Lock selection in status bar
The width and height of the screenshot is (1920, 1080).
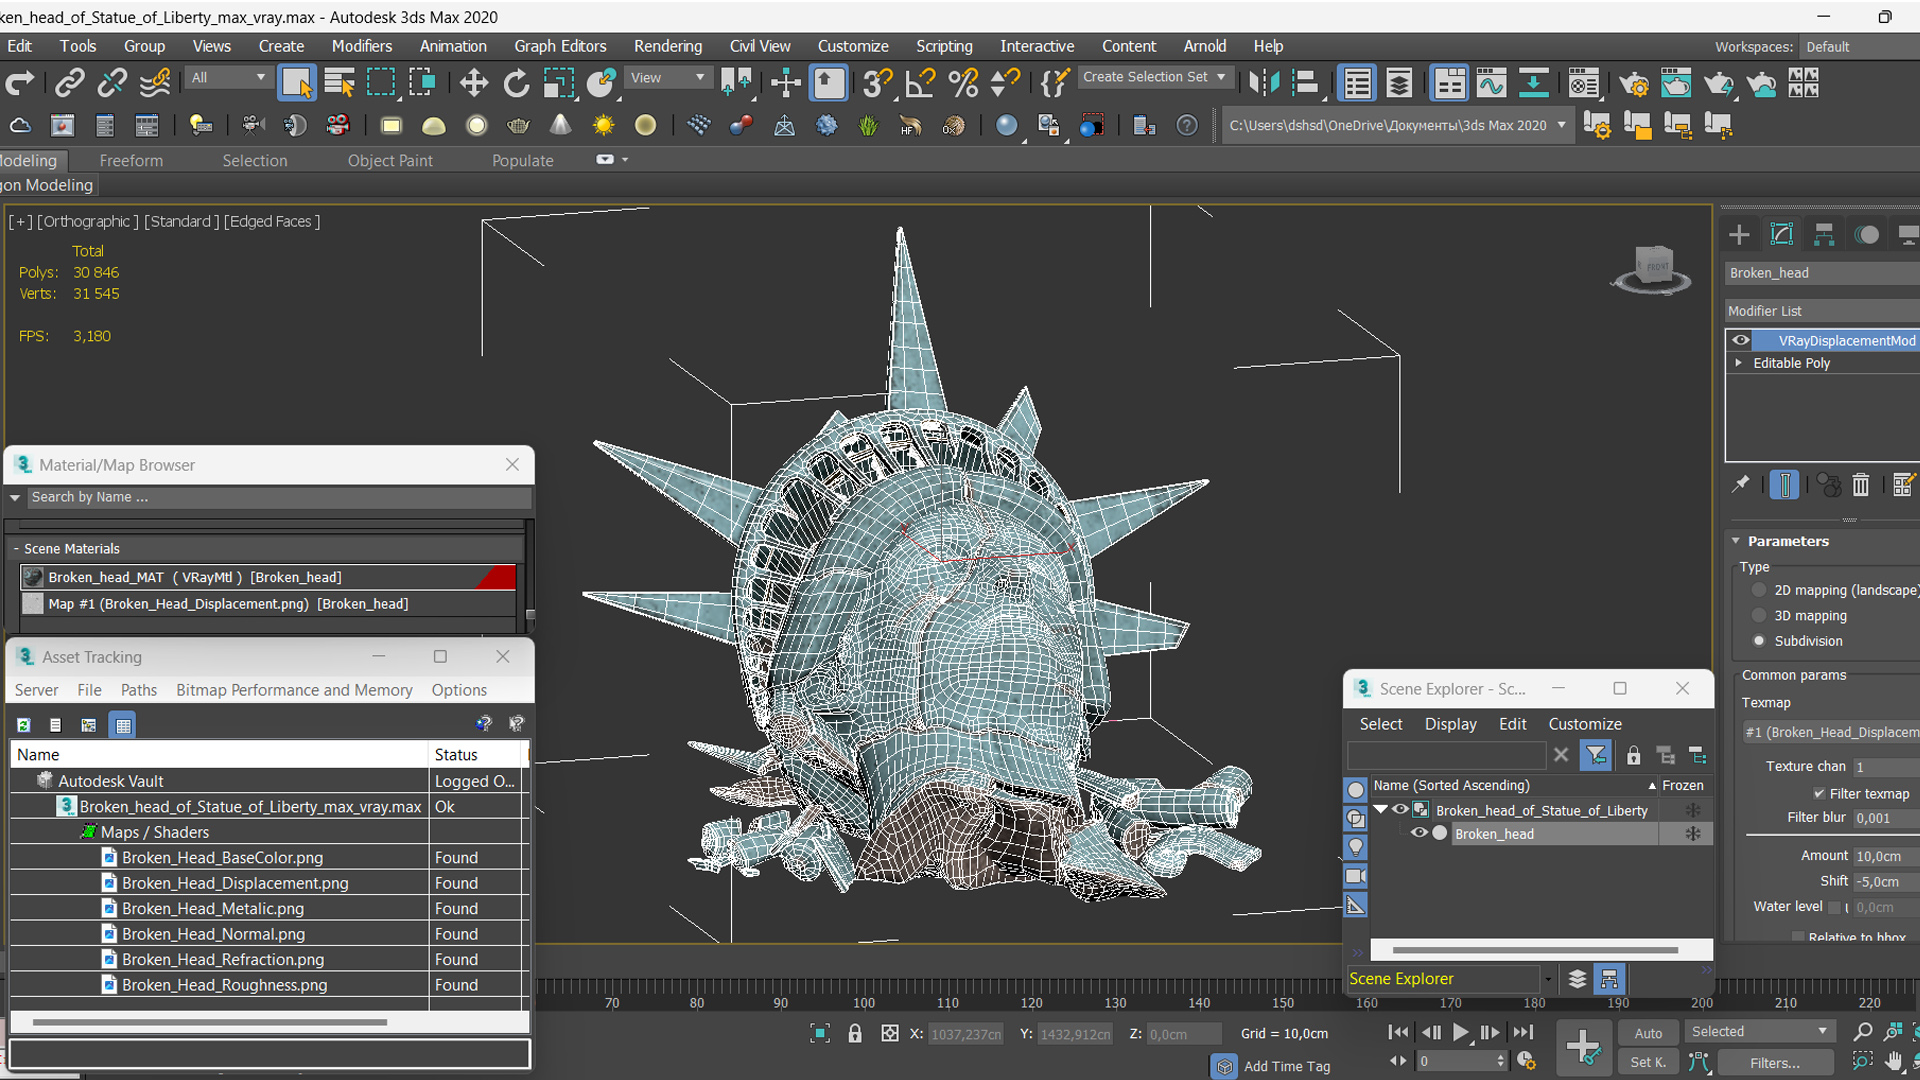pyautogui.click(x=855, y=1033)
